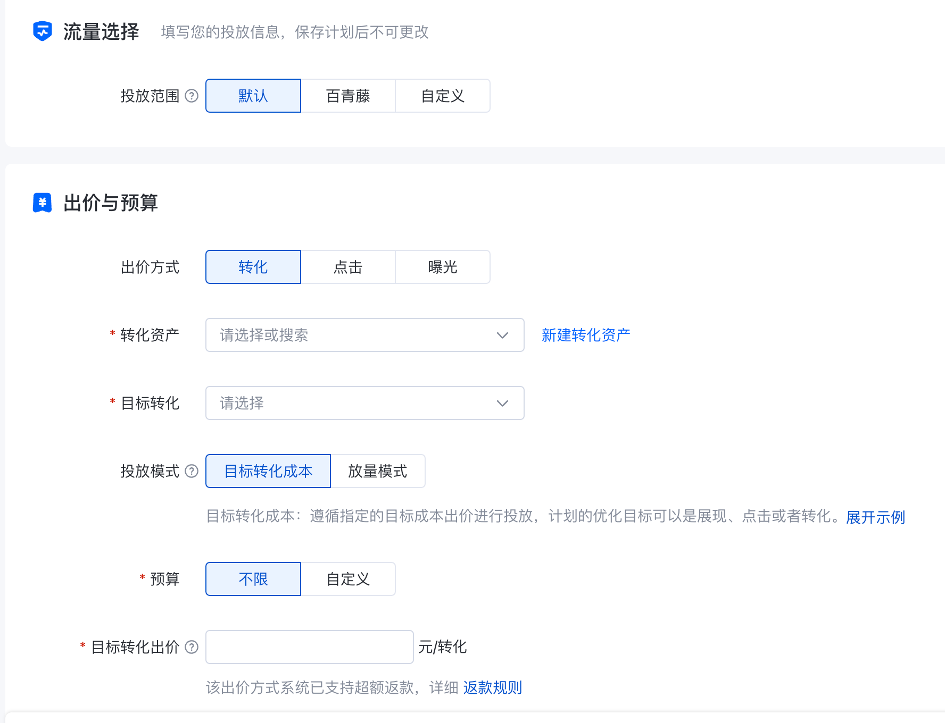Click the help icon next to 投放模式

point(192,472)
